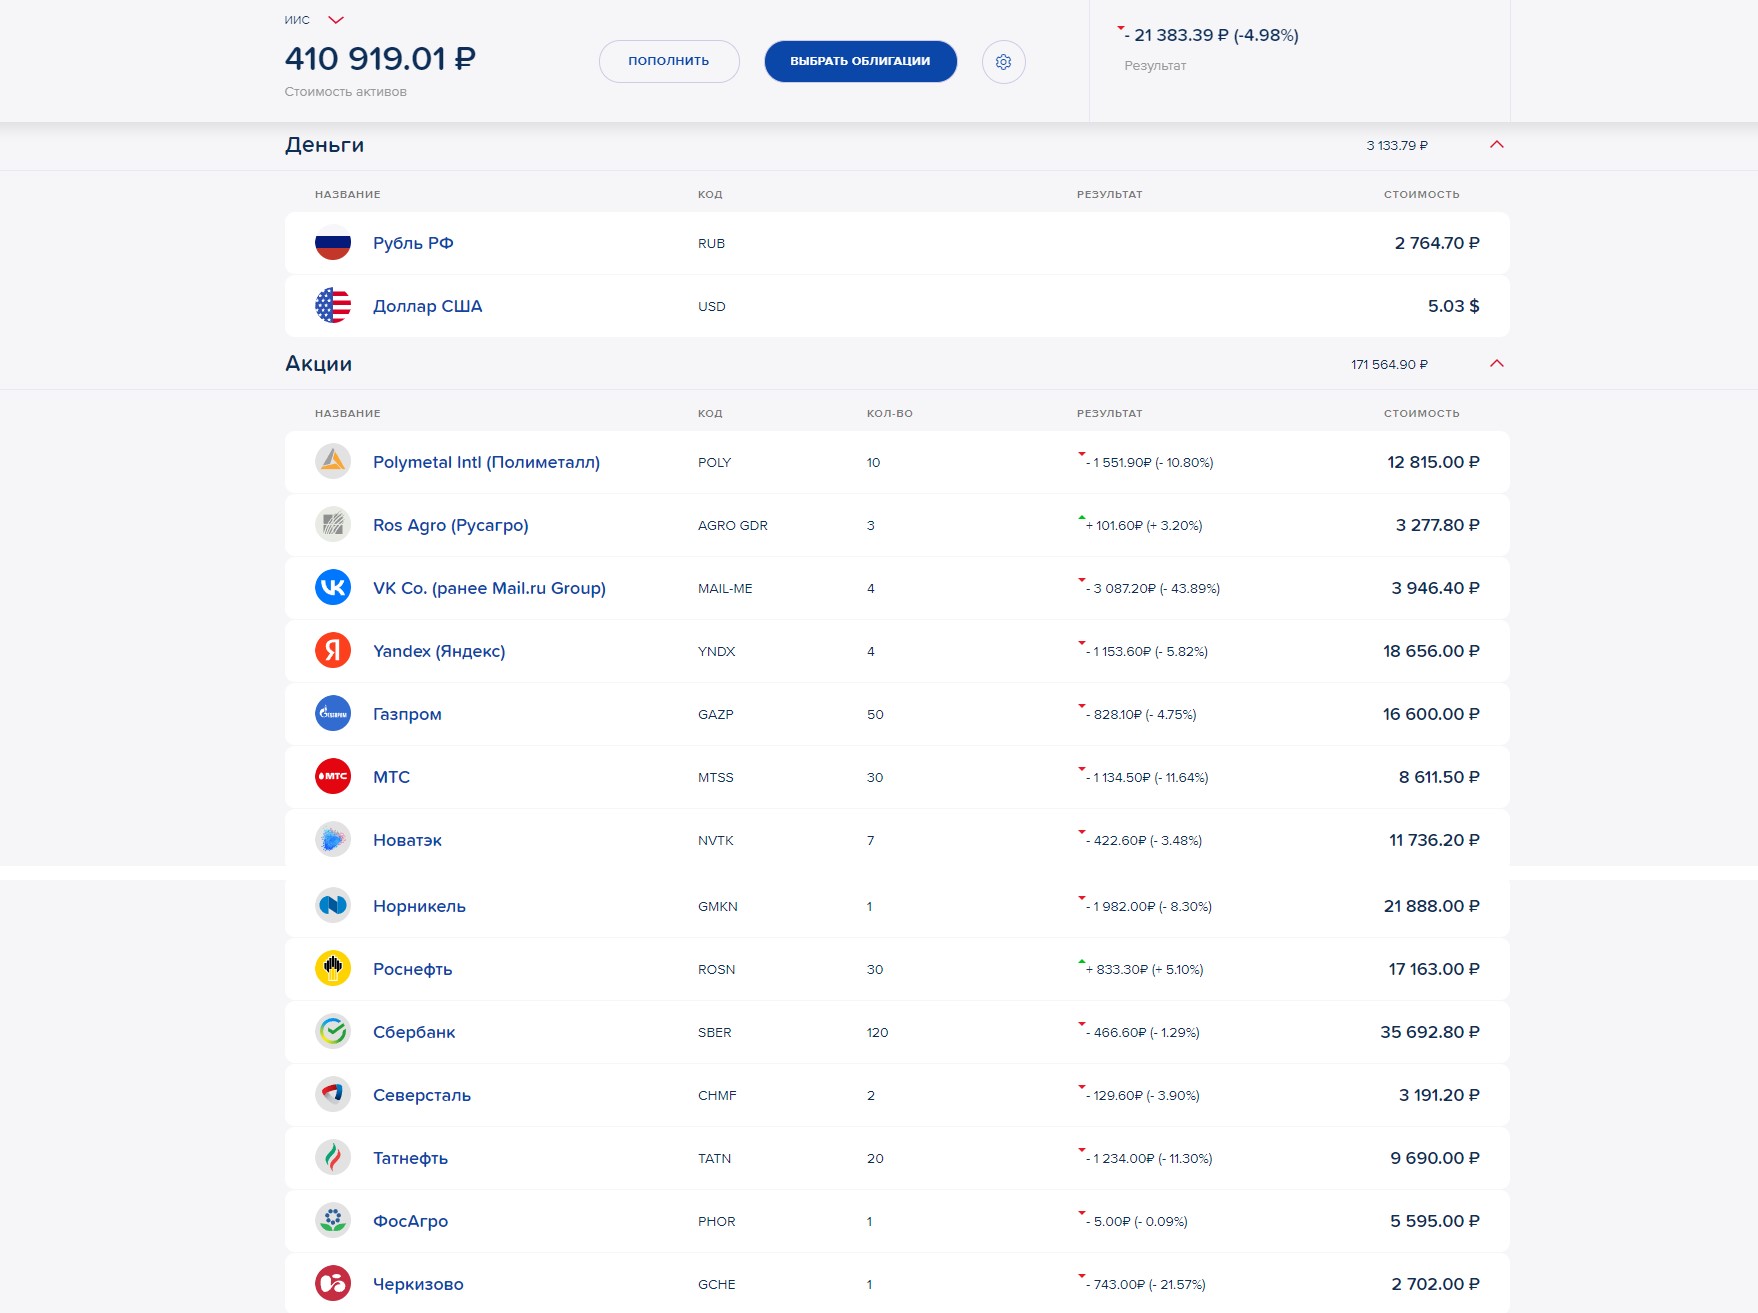Open the Татнефть stock link
The image size is (1758, 1313).
point(410,1158)
